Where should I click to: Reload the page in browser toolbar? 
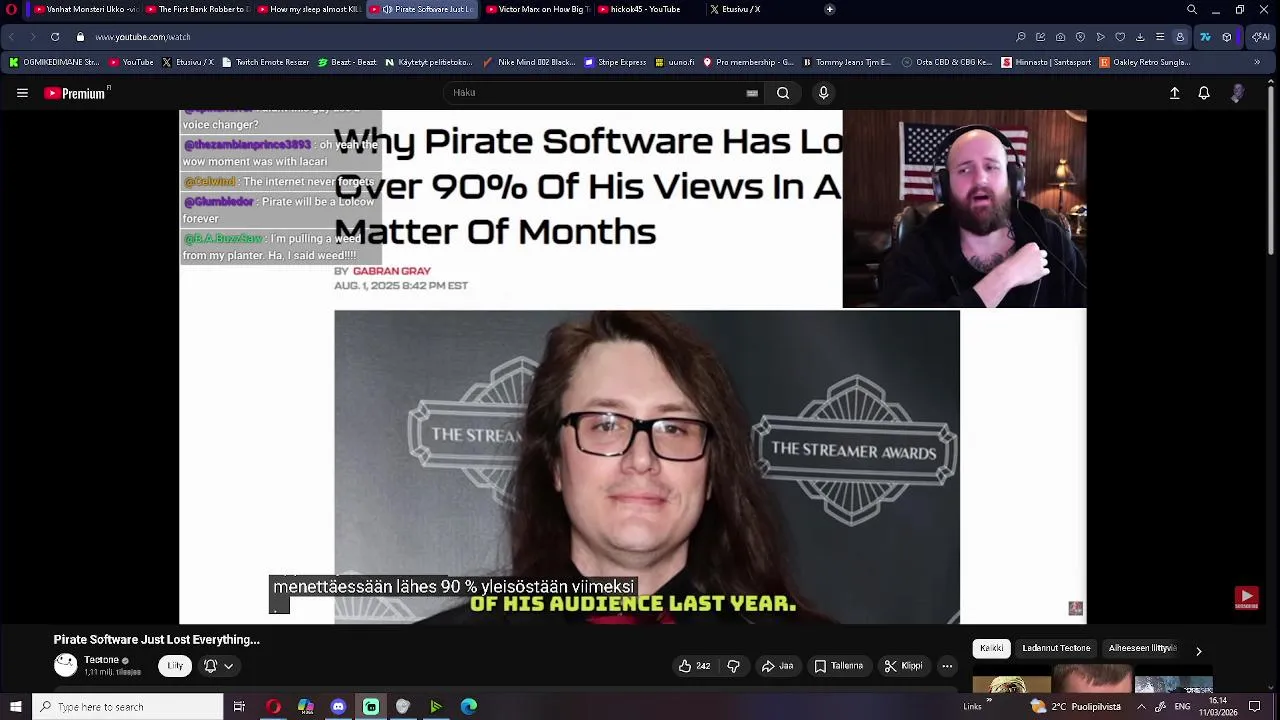[x=55, y=37]
